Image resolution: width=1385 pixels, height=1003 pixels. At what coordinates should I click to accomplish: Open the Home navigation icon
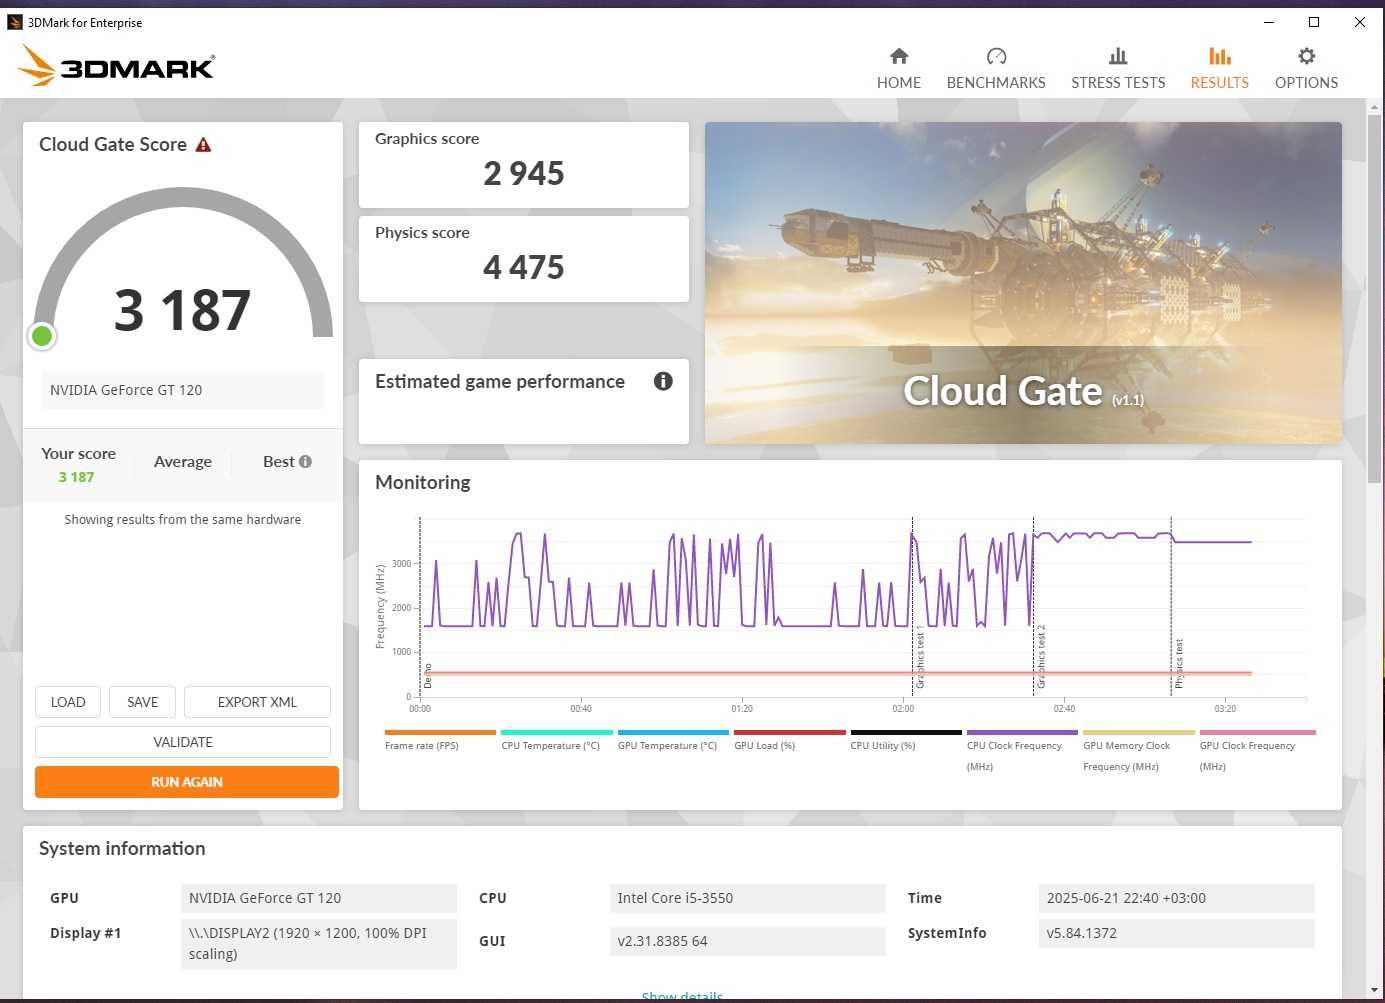point(898,56)
